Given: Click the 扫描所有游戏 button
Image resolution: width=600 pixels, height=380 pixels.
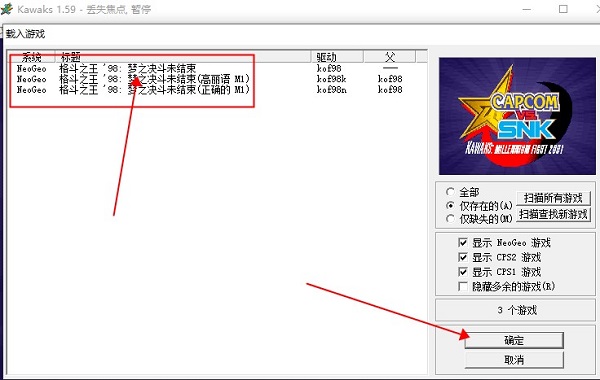Looking at the screenshot, I should pyautogui.click(x=553, y=198).
